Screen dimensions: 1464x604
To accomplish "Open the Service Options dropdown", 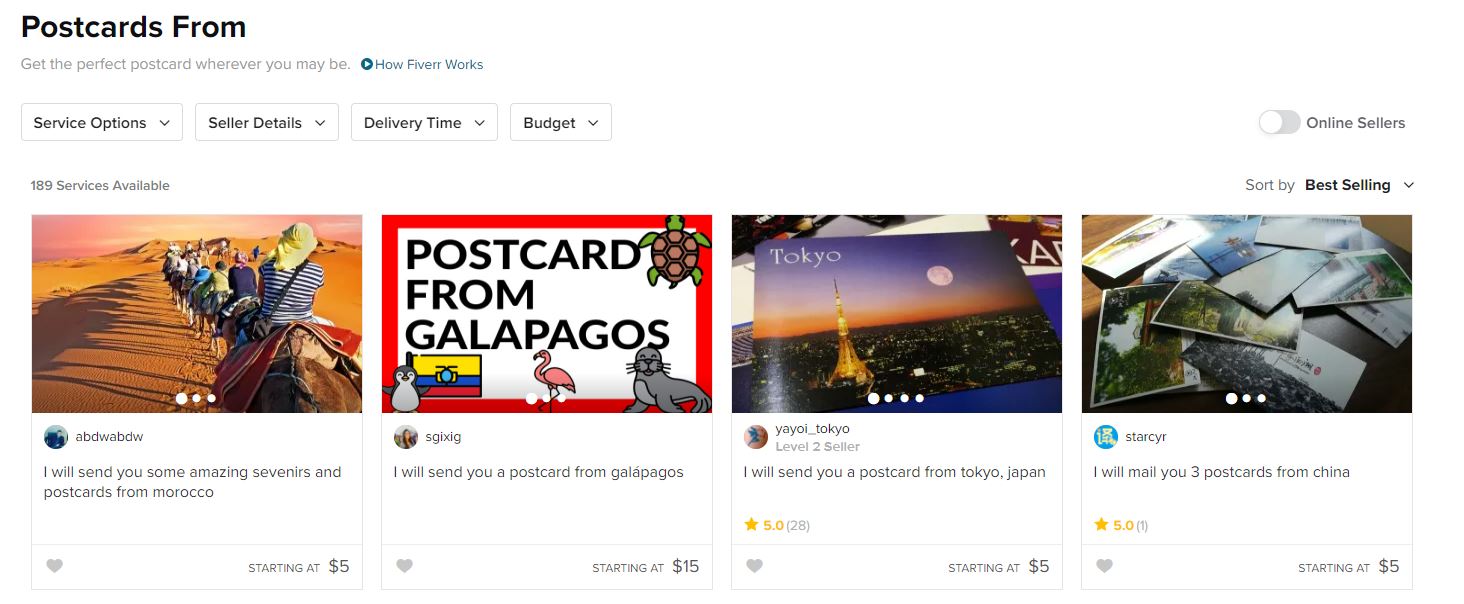I will point(102,122).
